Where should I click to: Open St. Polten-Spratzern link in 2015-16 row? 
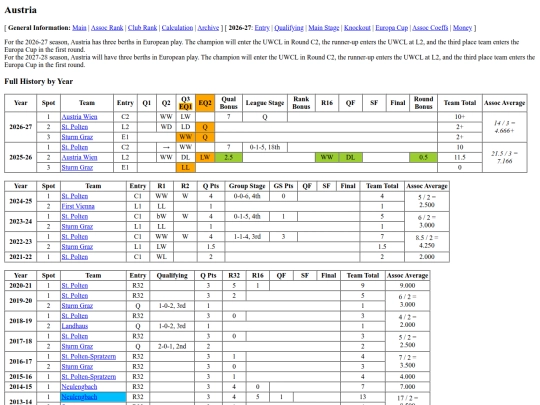(x=89, y=377)
